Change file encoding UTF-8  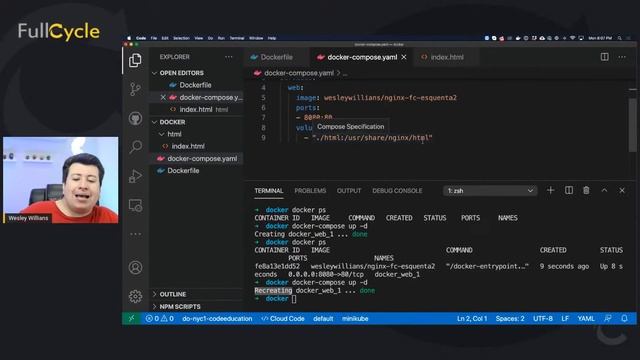tap(542, 318)
